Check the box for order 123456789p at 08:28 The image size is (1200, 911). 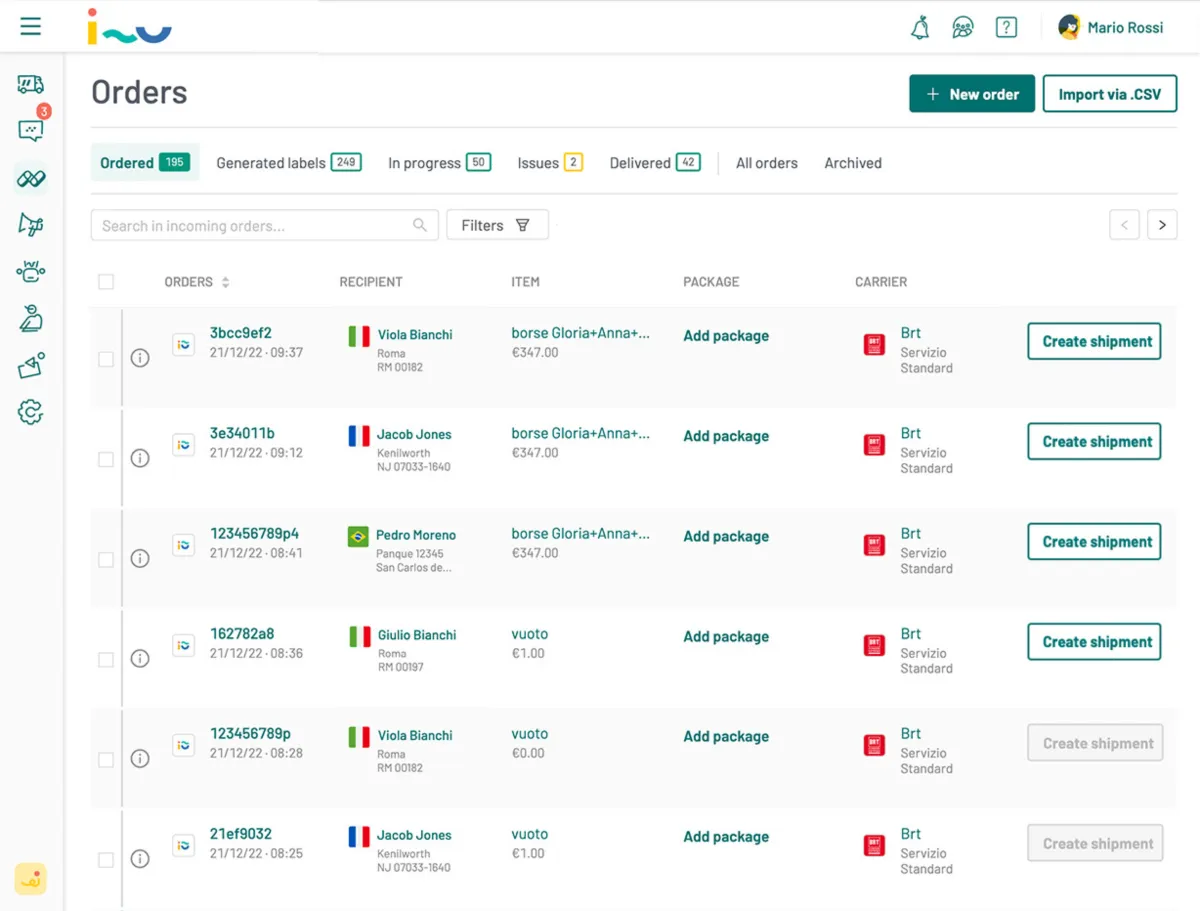pos(106,759)
